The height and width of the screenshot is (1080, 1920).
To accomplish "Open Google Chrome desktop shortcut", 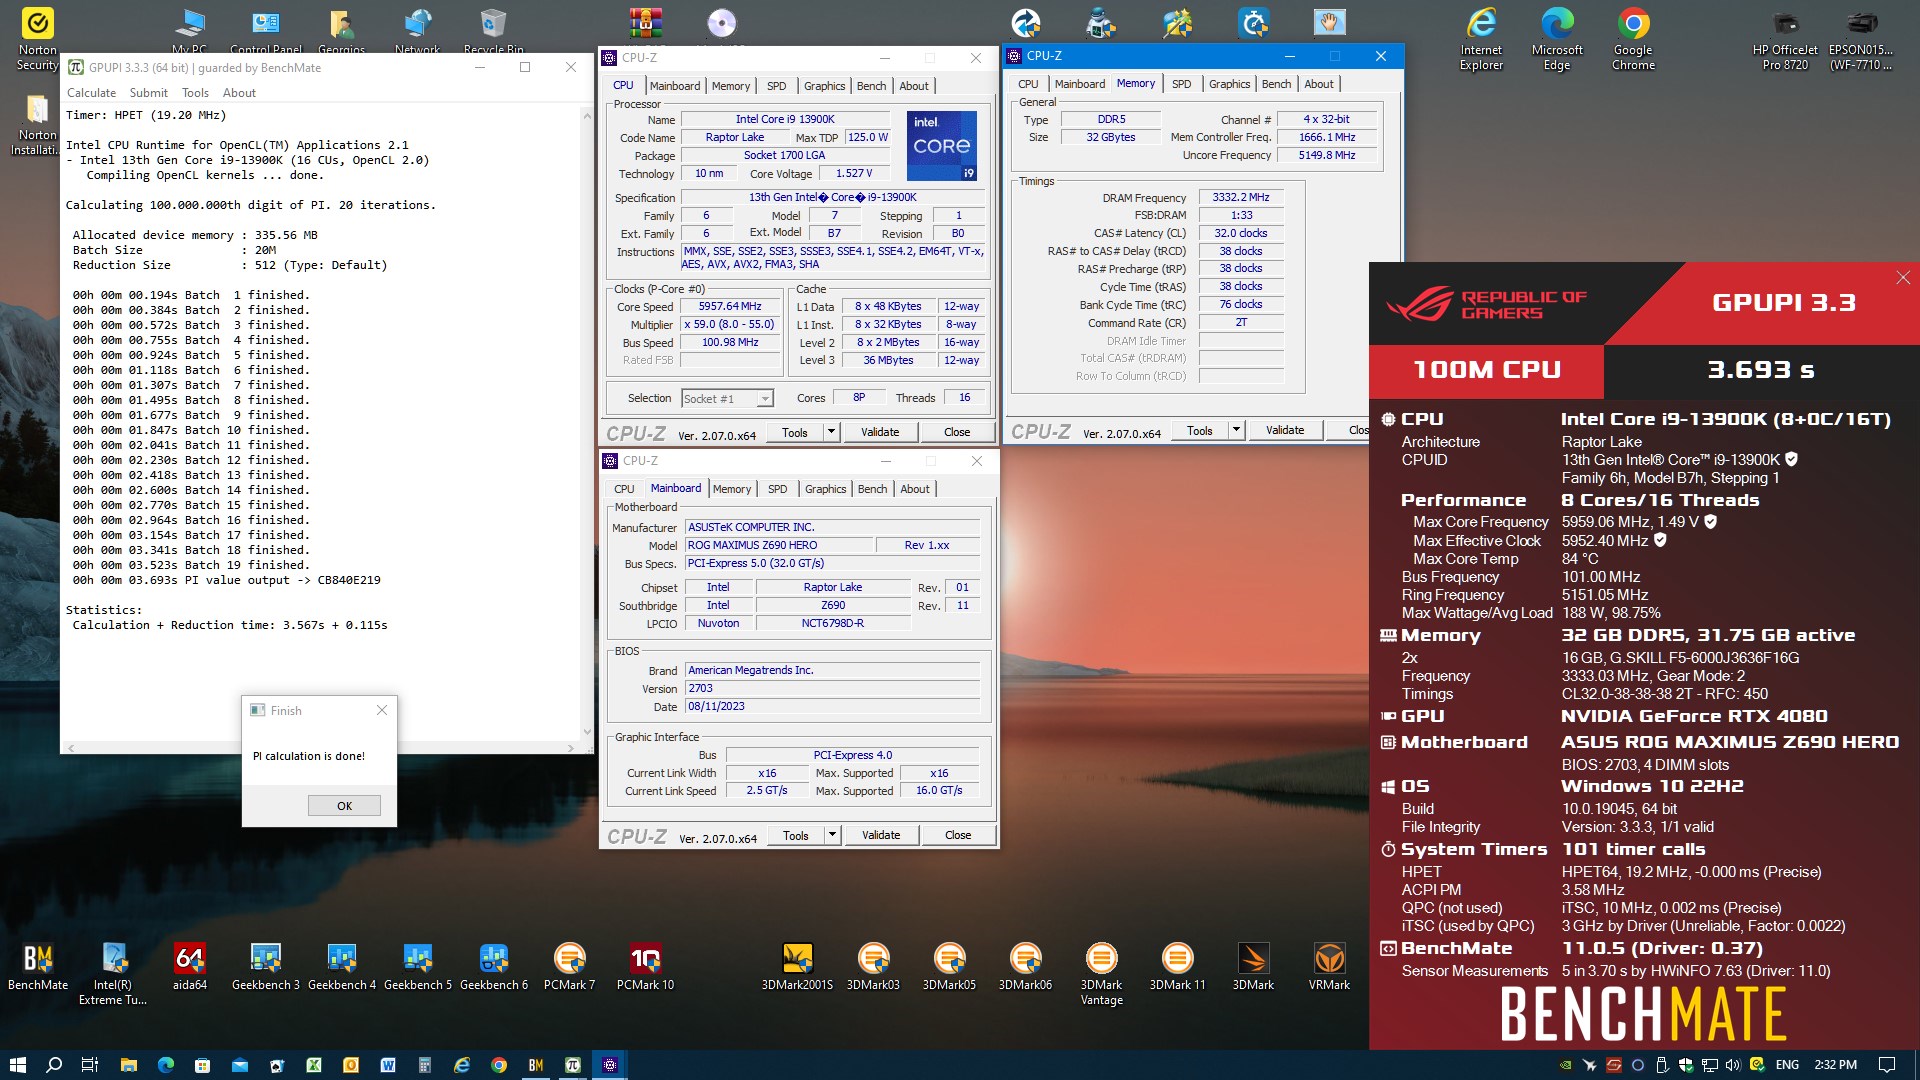I will [x=1633, y=40].
